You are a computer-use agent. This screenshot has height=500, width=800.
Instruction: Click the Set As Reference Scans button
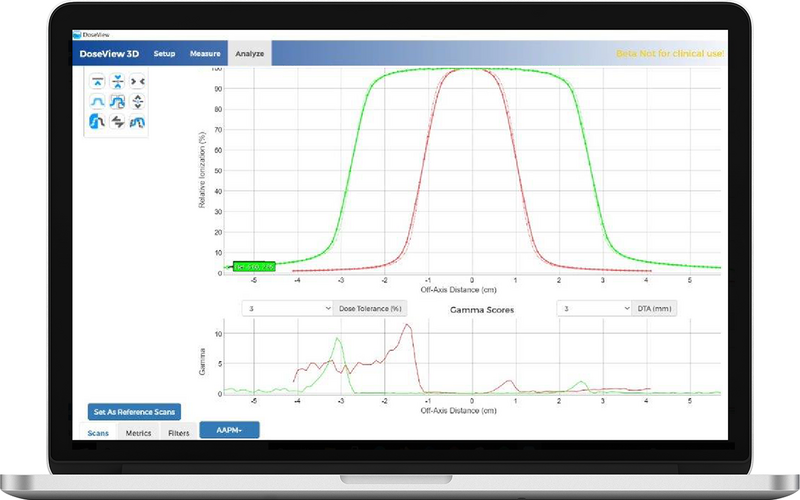click(133, 411)
